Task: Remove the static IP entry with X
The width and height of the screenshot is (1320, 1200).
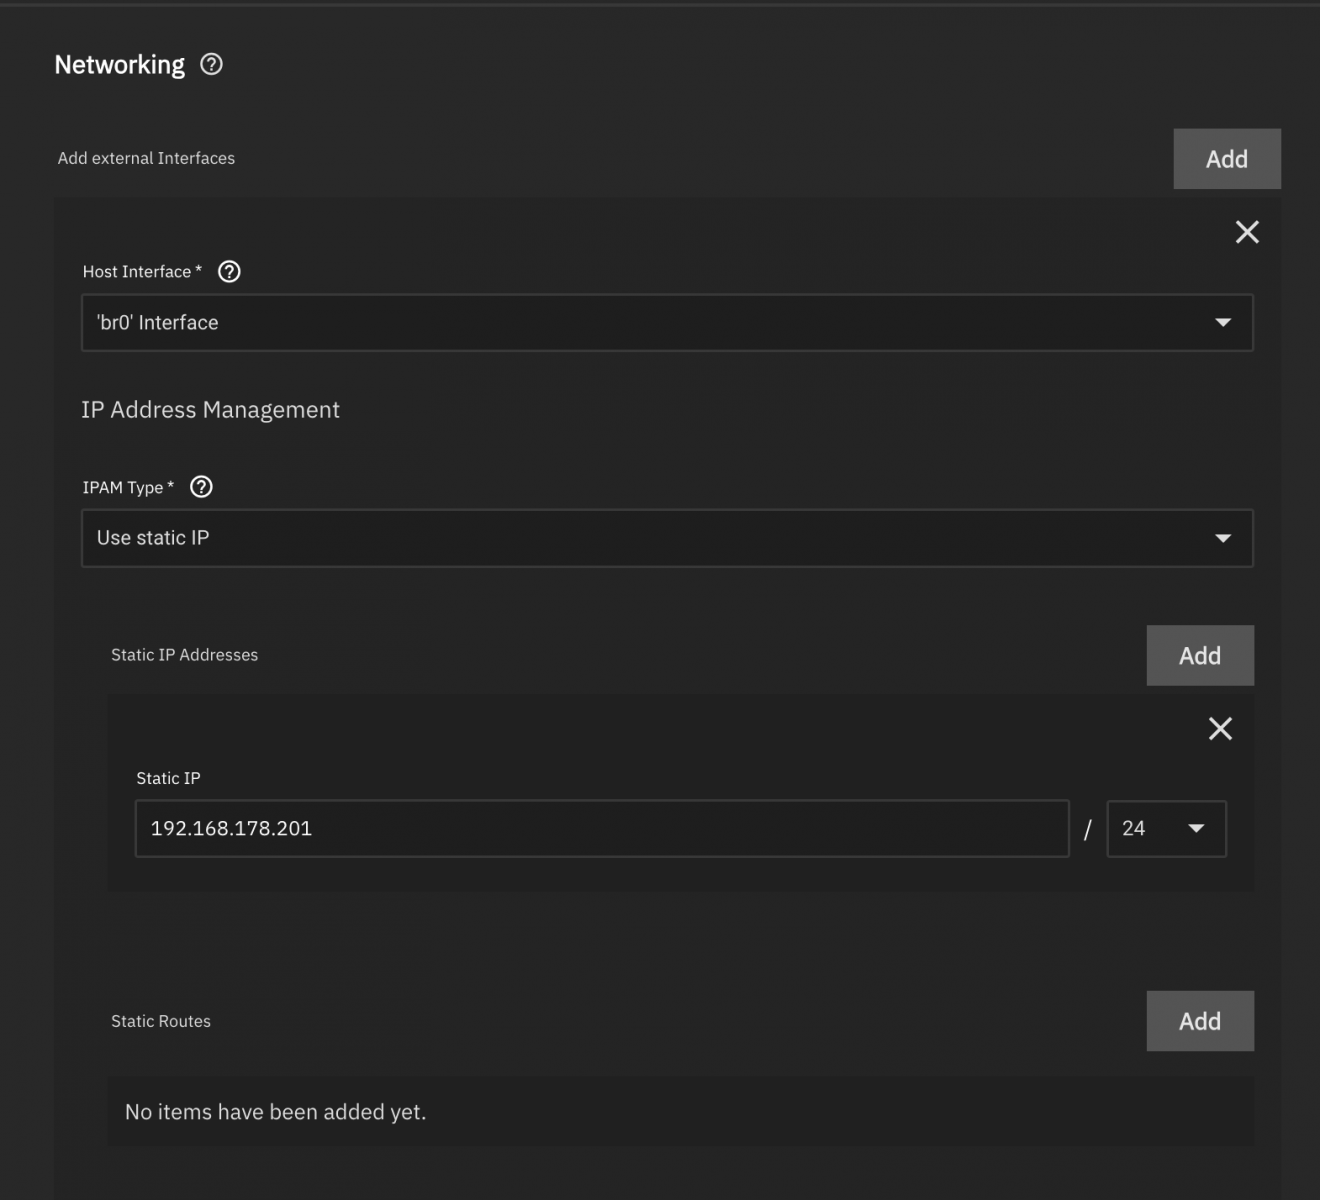Action: [1220, 729]
